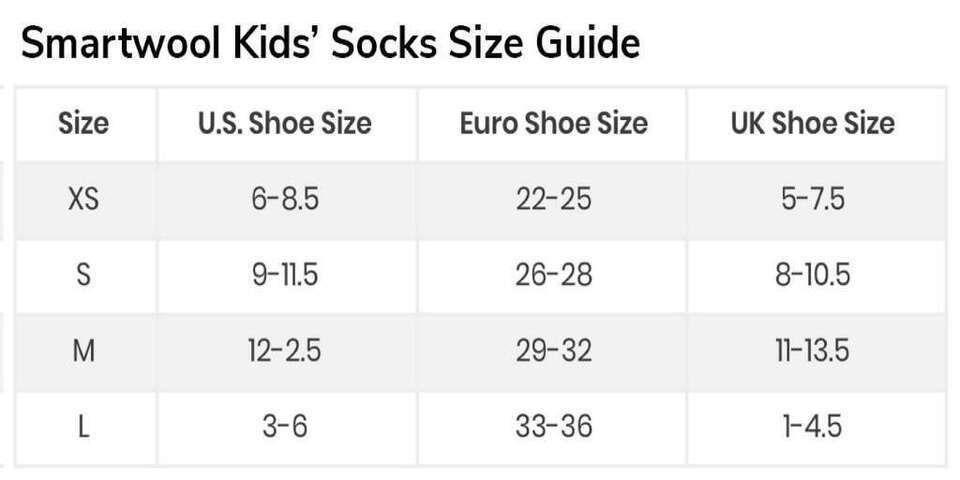
Task: Click the 3-6 U.S. size cell
Action: click(x=285, y=427)
